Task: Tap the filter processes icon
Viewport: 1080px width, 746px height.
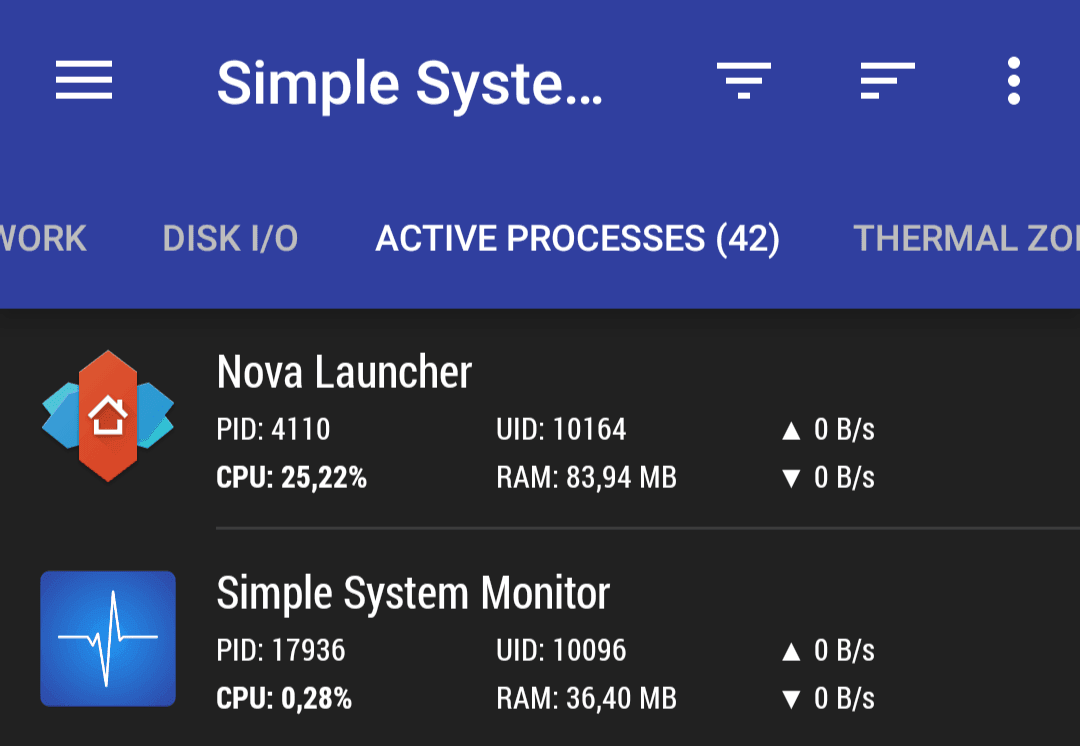Action: (x=744, y=81)
